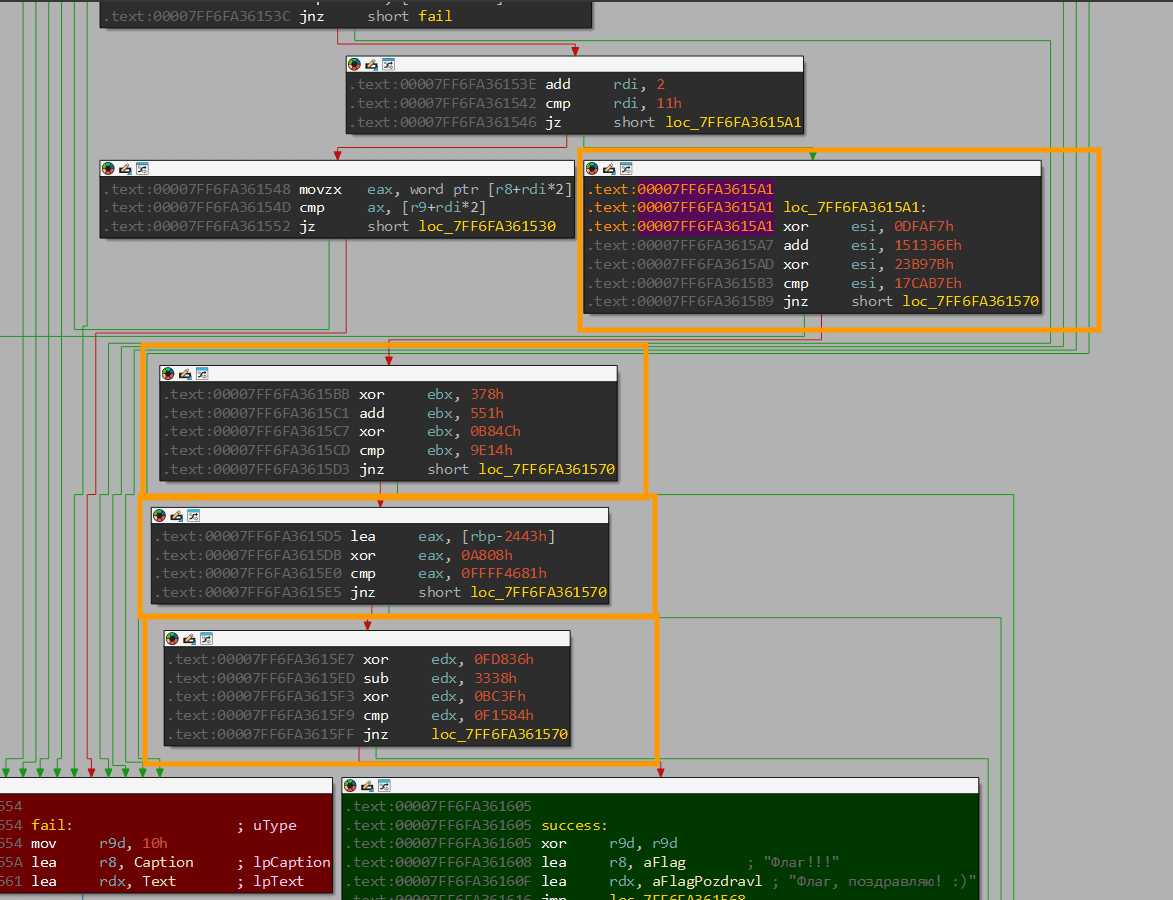Click color palette icon on 'add rdi, 2' node
The image size is (1173, 900).
354,64
